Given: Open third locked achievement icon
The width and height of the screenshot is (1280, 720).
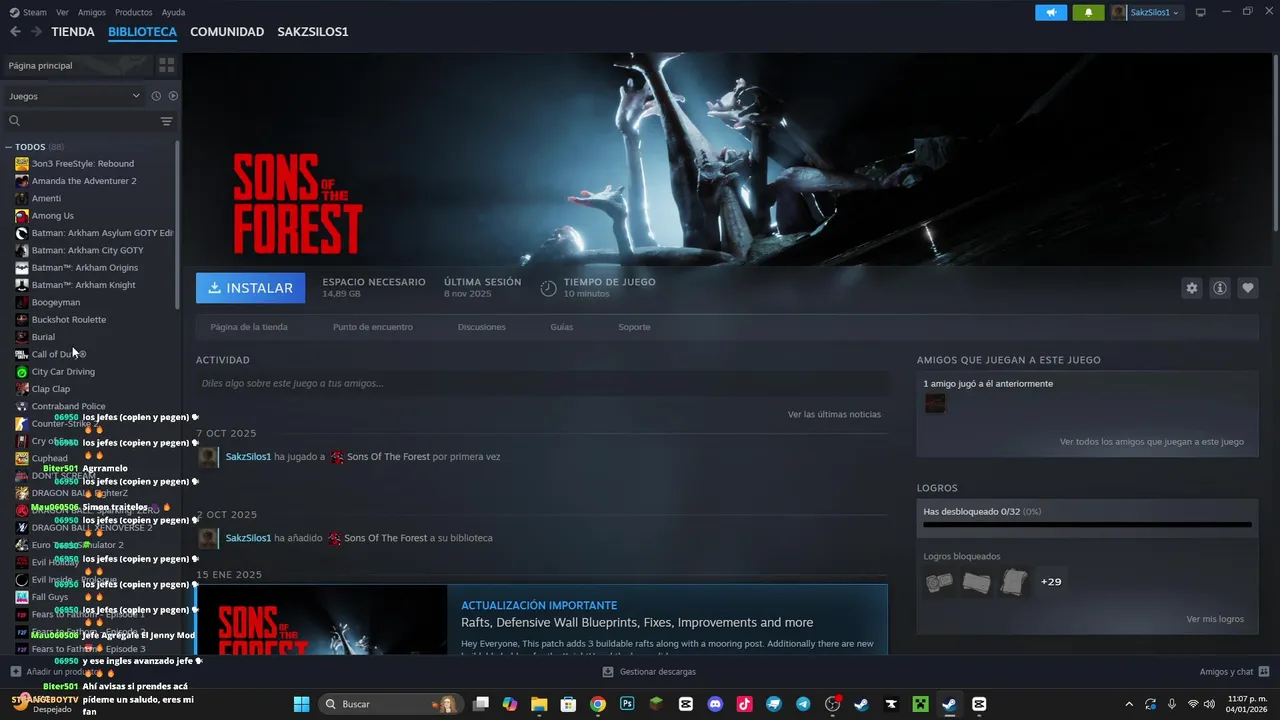Looking at the screenshot, I should coord(1013,582).
